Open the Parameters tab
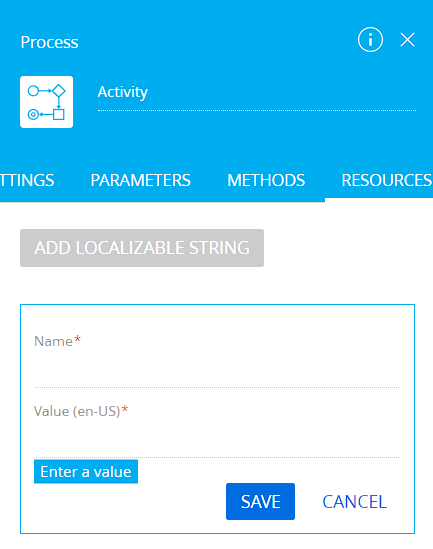 click(x=140, y=180)
